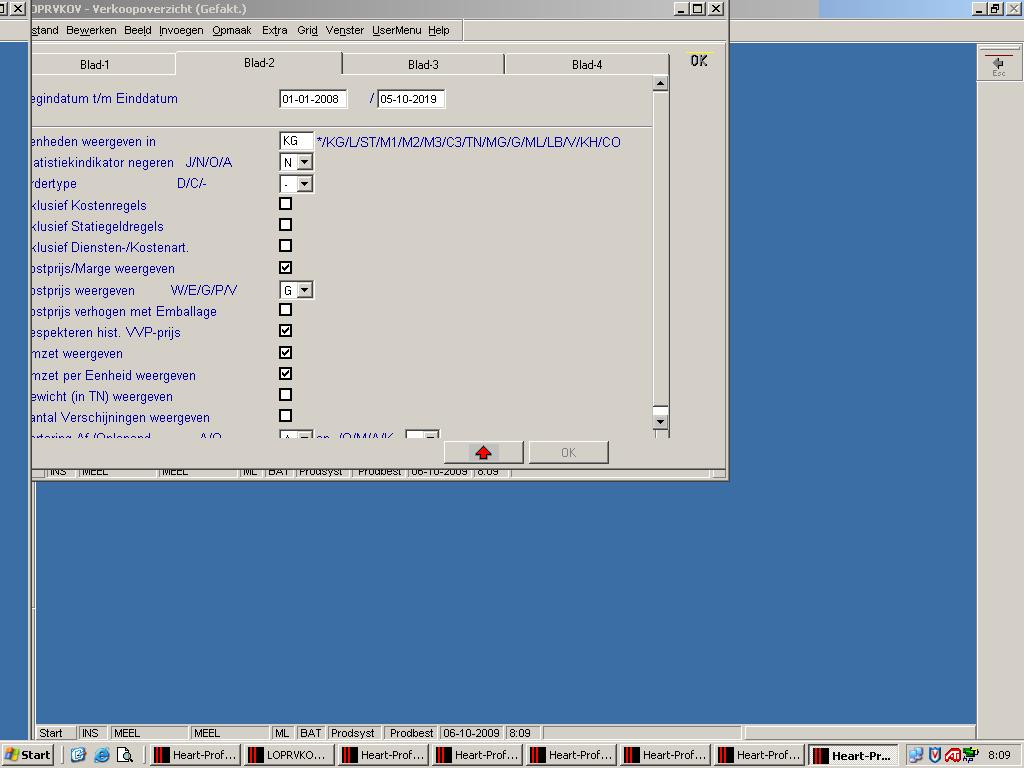
Task: Open the Invoegen menu
Action: 181,30
